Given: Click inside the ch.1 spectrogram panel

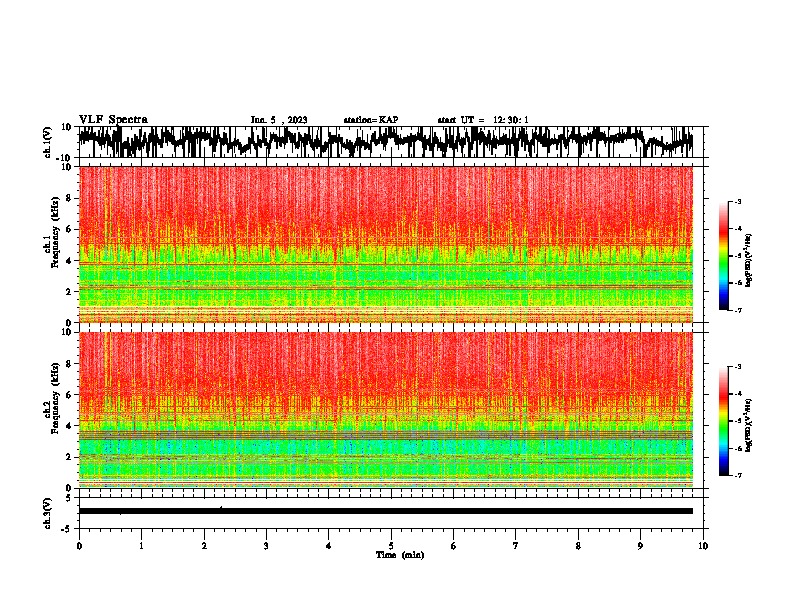Looking at the screenshot, I should 385,244.
